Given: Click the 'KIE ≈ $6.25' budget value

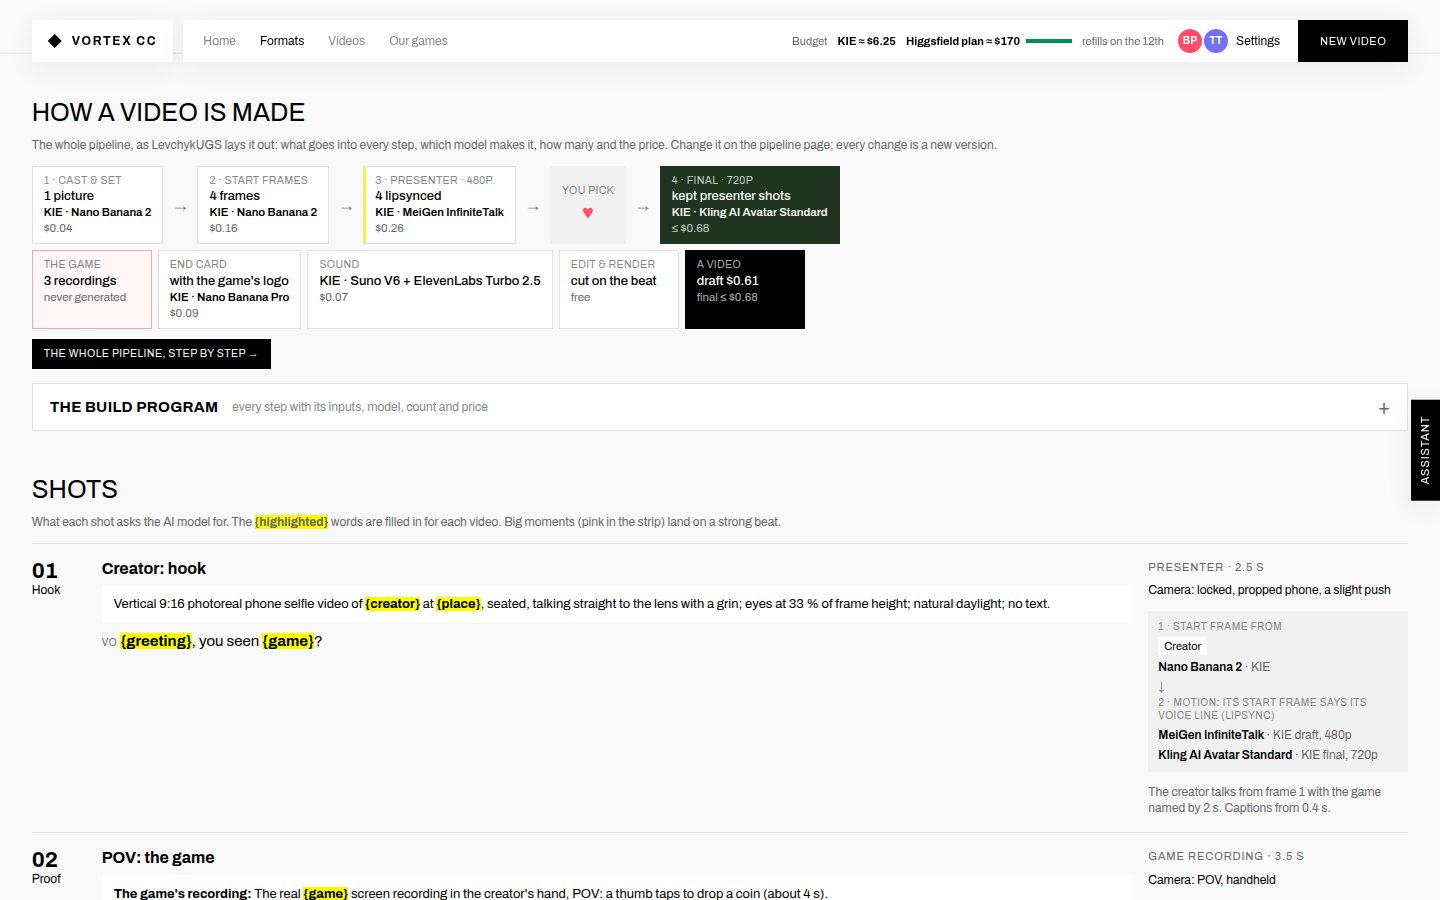Looking at the screenshot, I should click(866, 41).
